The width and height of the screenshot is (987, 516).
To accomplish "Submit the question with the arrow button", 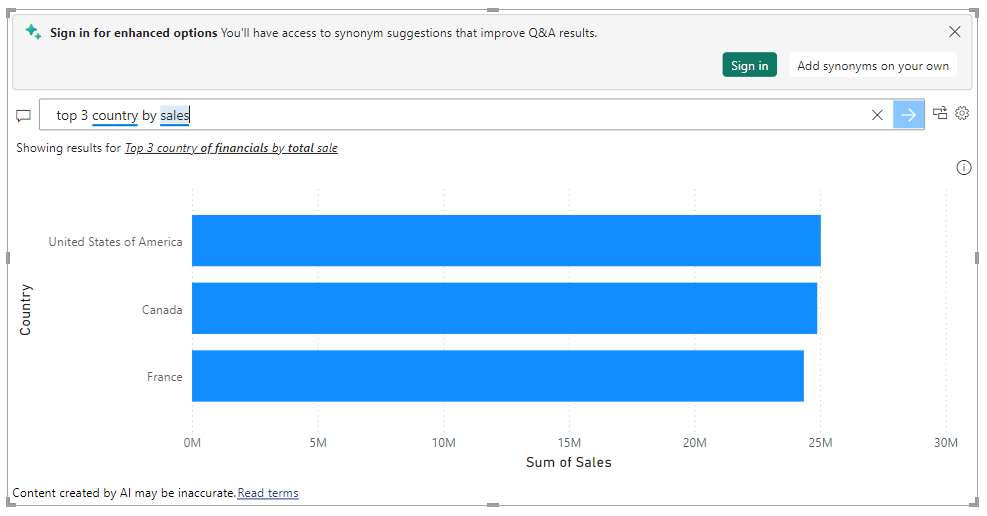I will click(908, 115).
